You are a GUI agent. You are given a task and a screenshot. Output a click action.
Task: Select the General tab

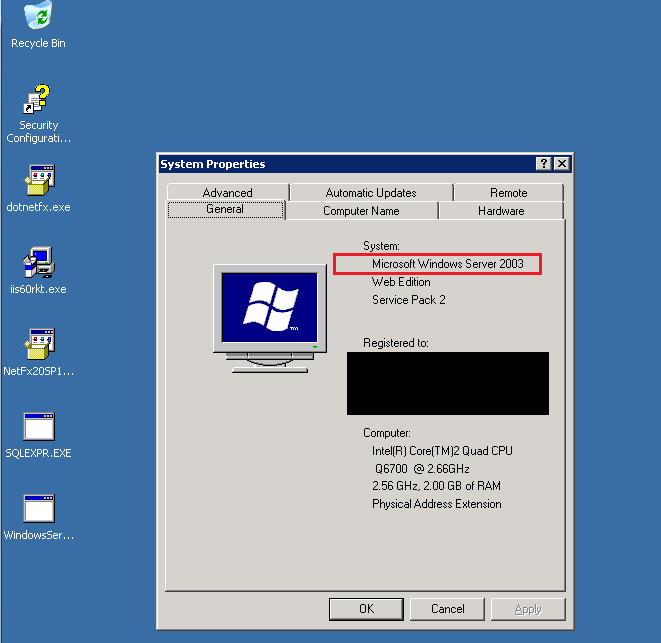tap(225, 210)
